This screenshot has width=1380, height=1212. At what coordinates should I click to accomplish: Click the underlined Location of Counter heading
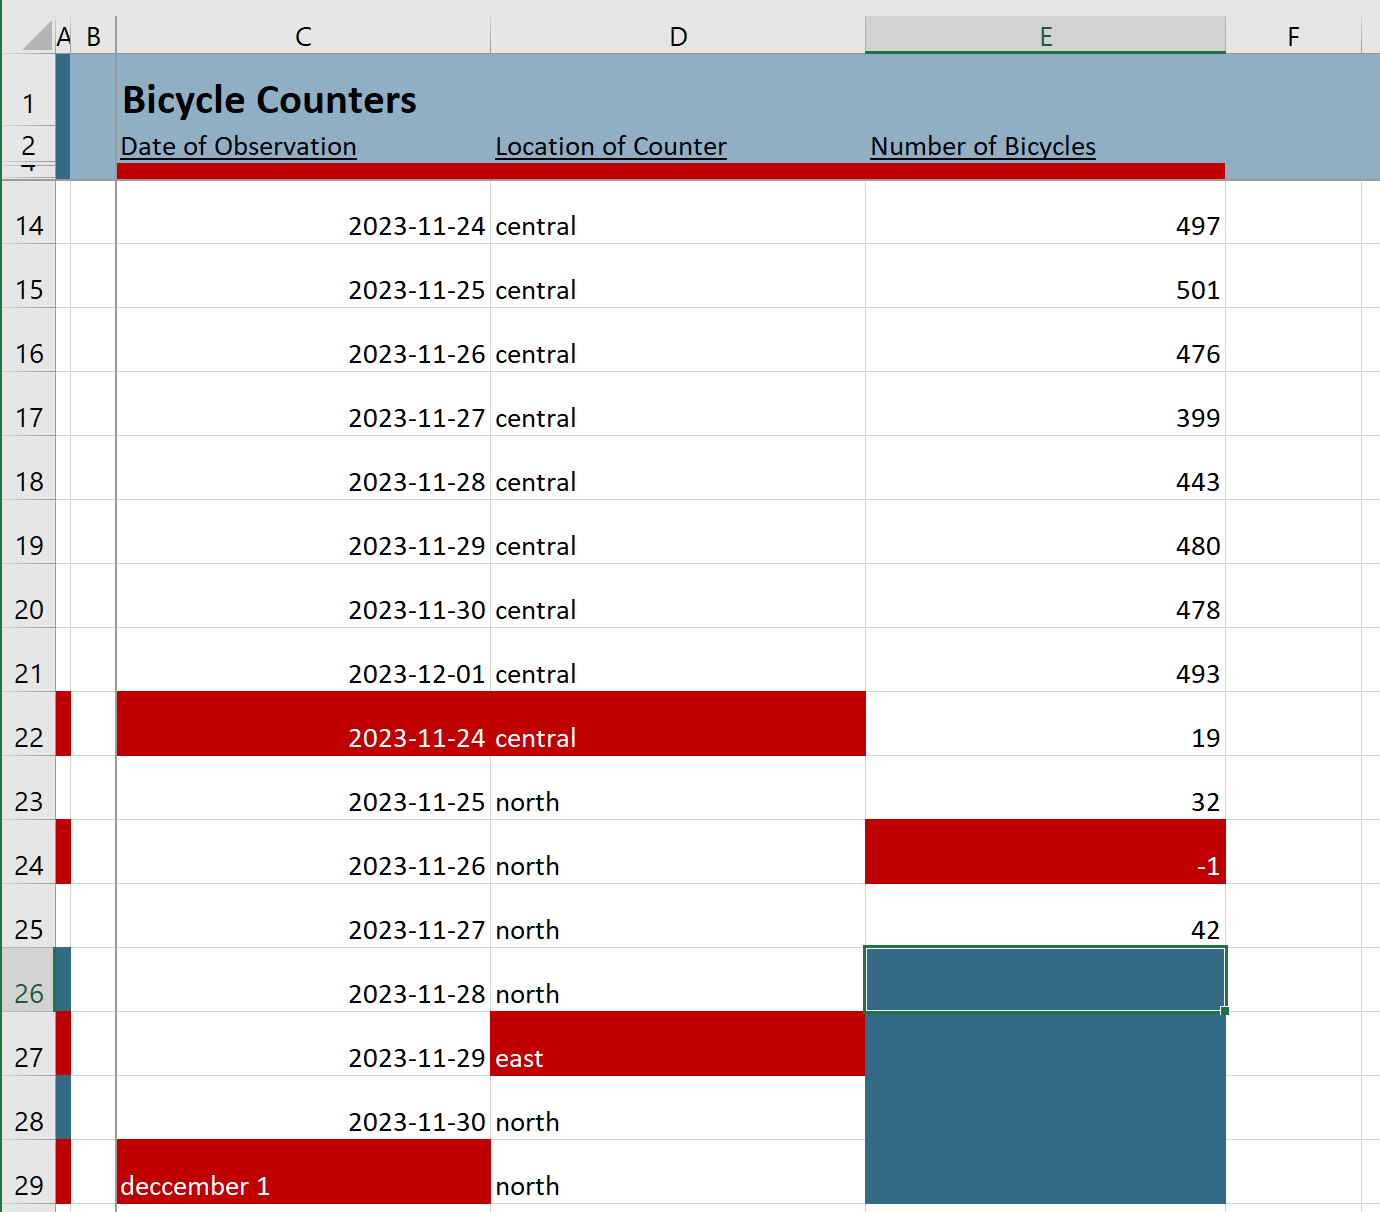611,146
